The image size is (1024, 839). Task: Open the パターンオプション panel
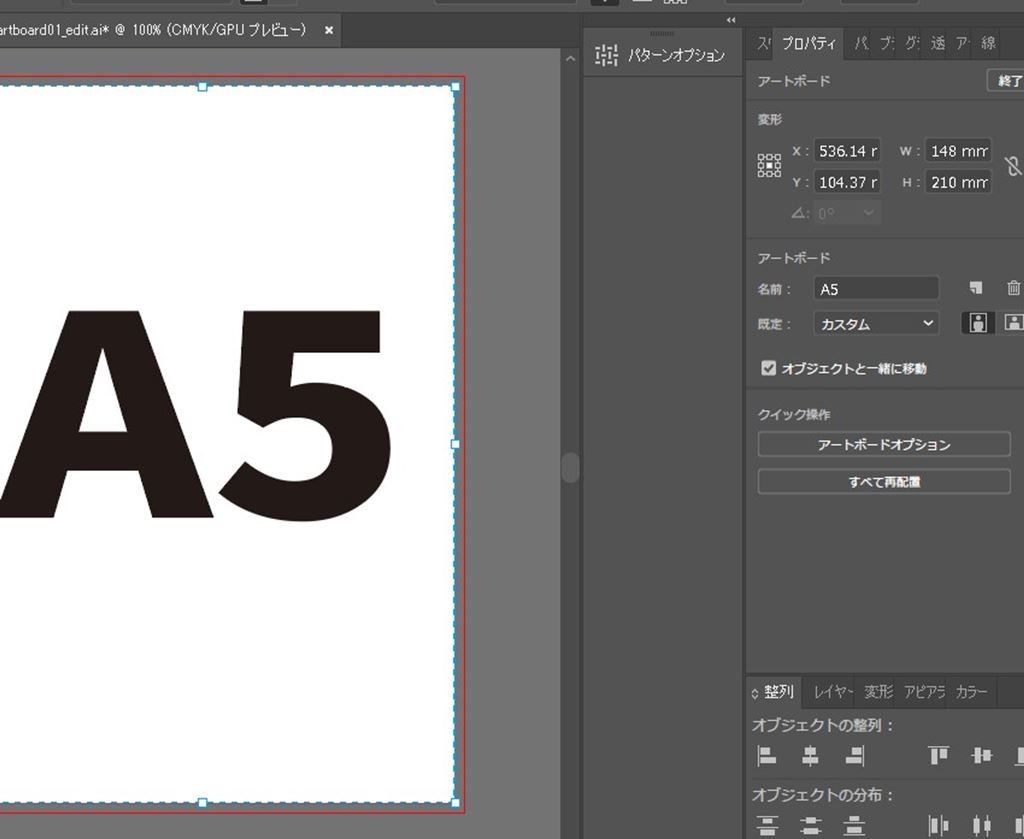(661, 56)
